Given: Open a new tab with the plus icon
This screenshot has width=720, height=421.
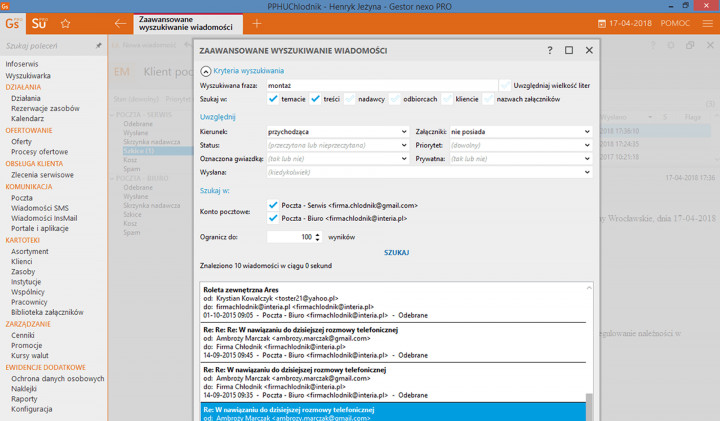Looking at the screenshot, I should click(257, 22).
